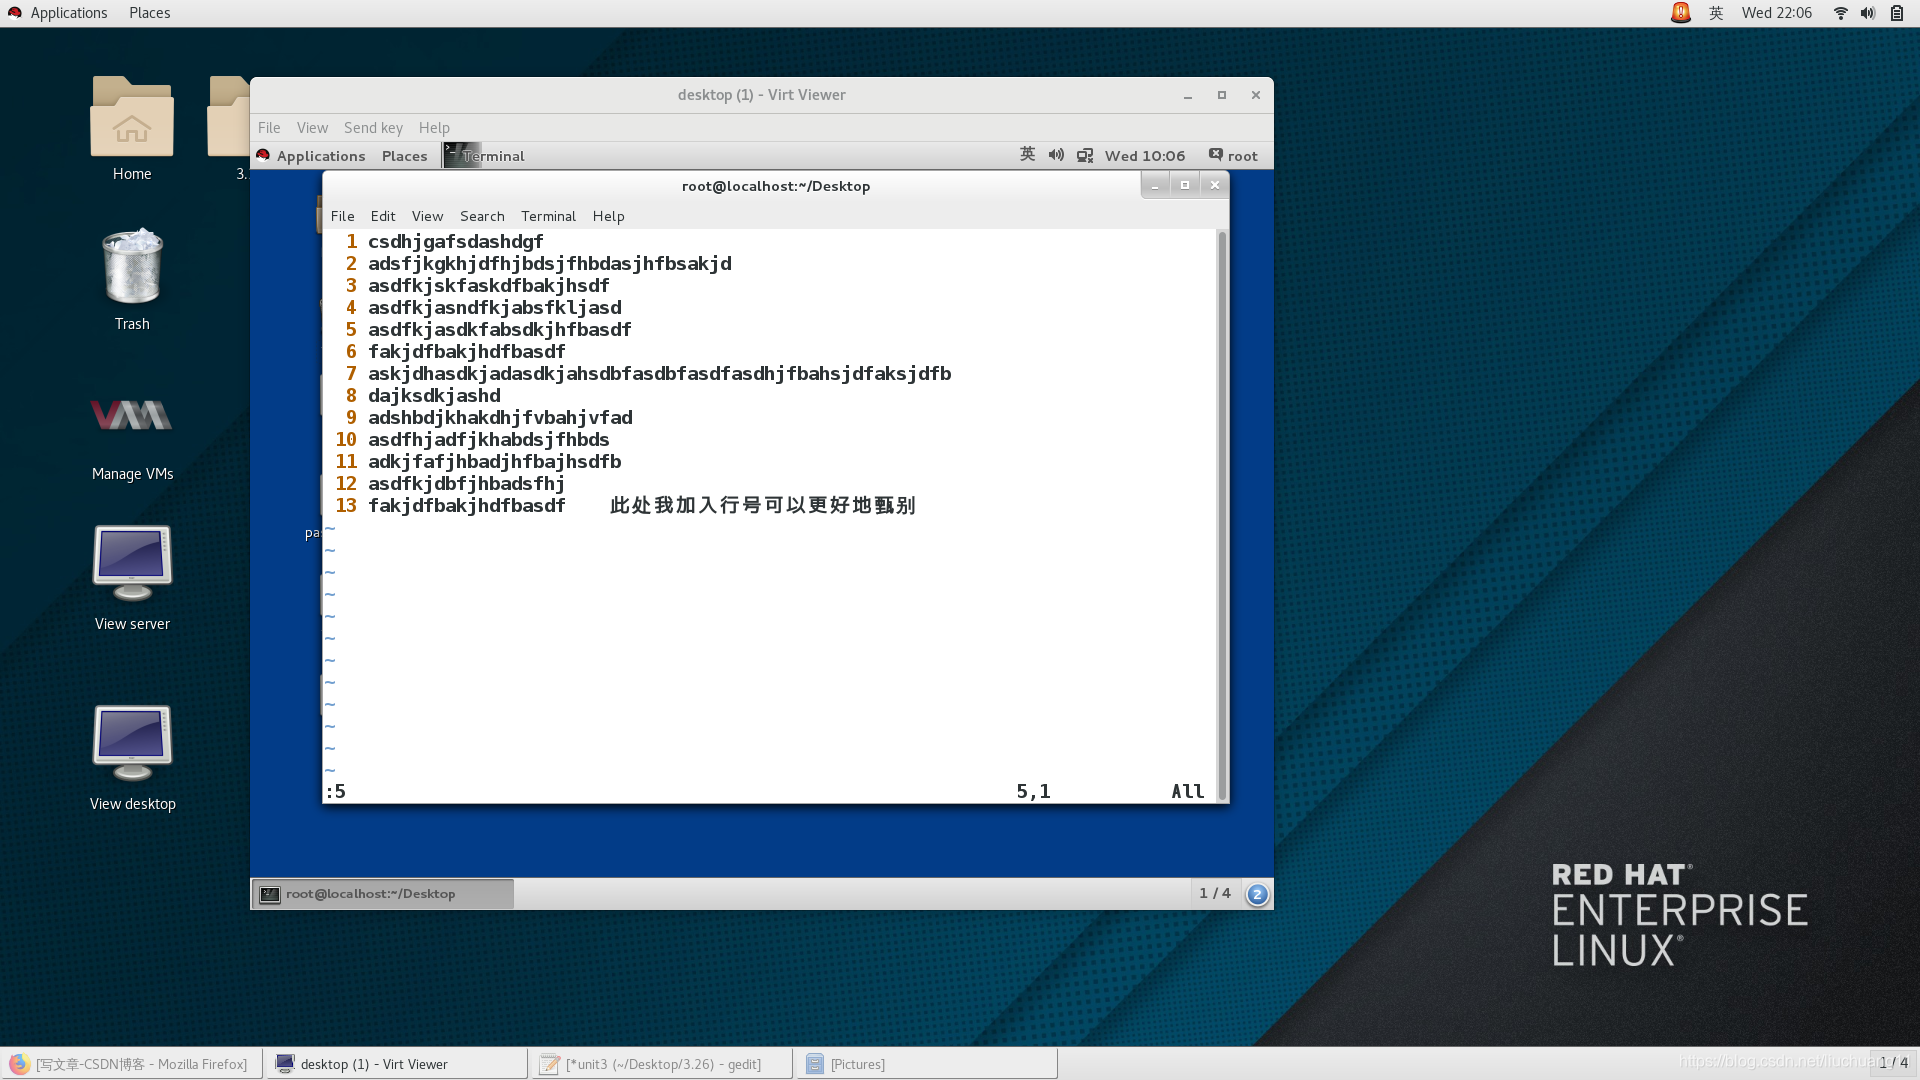The image size is (1920, 1080).
Task: Click Virt Viewer title desktop (1)
Action: click(x=761, y=95)
